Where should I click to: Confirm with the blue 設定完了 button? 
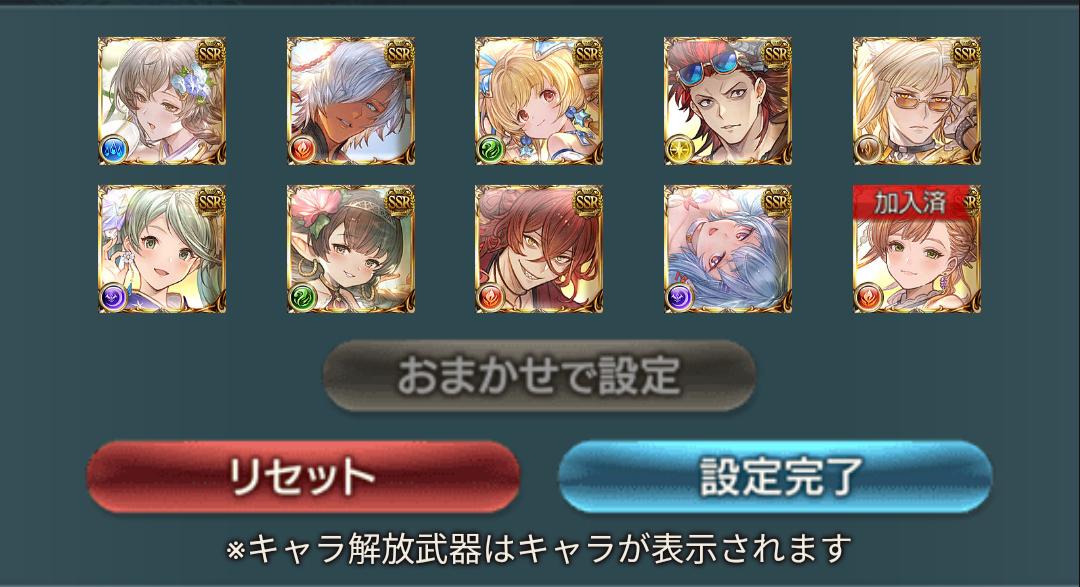[775, 476]
